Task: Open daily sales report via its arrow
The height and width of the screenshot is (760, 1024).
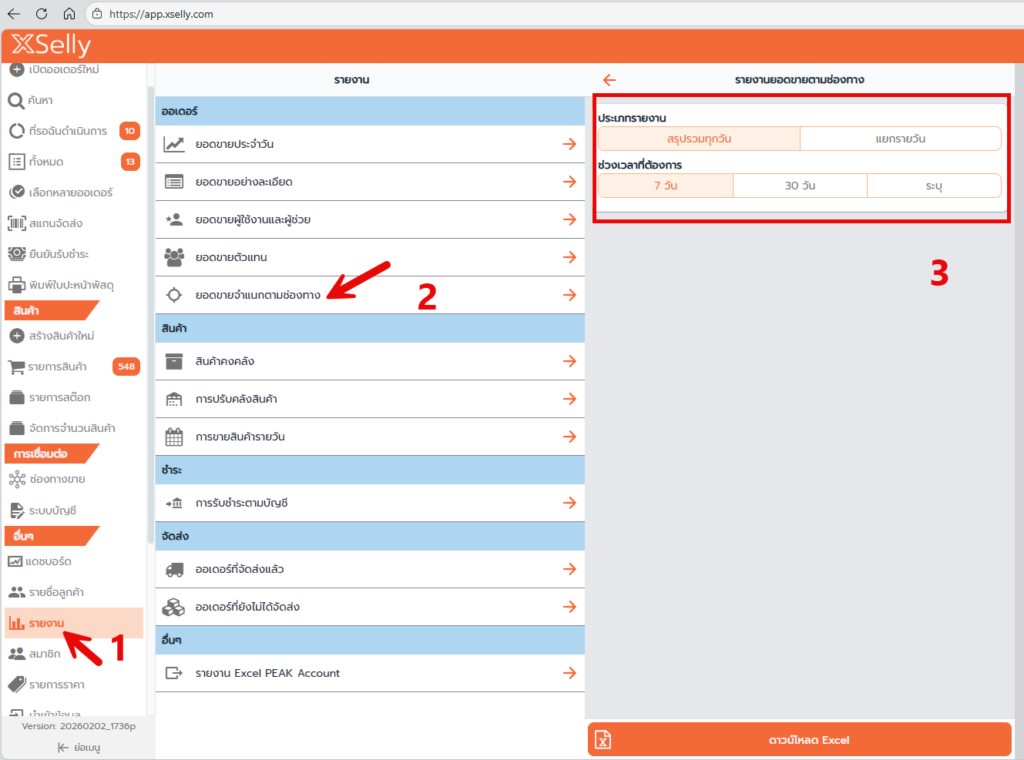Action: click(569, 144)
